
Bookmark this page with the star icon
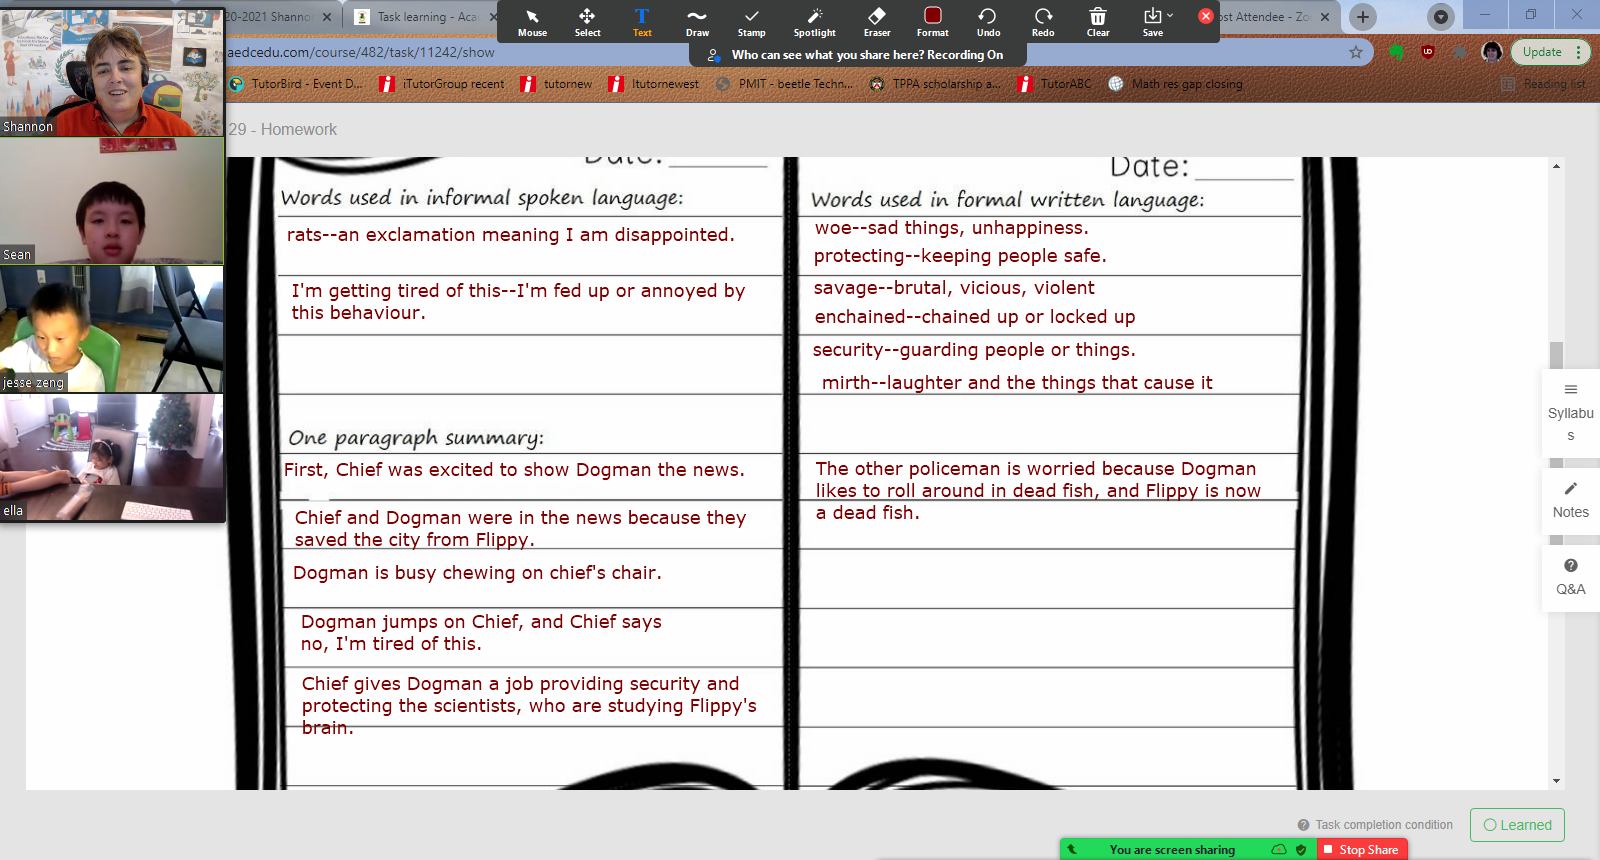[1356, 52]
